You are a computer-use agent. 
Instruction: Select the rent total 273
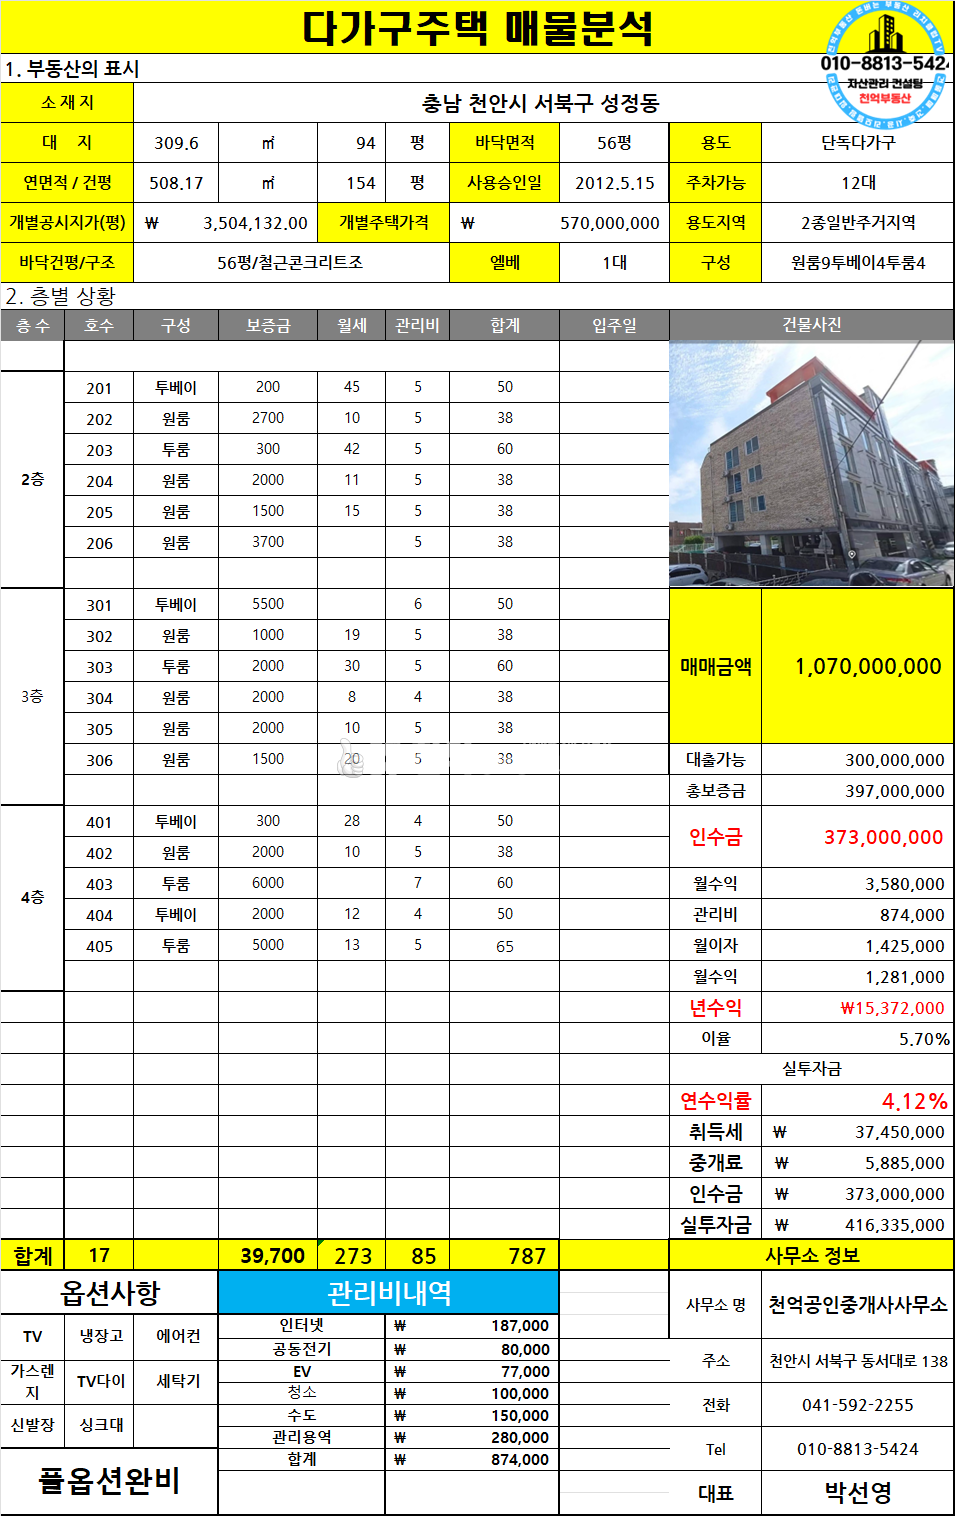point(353,1256)
